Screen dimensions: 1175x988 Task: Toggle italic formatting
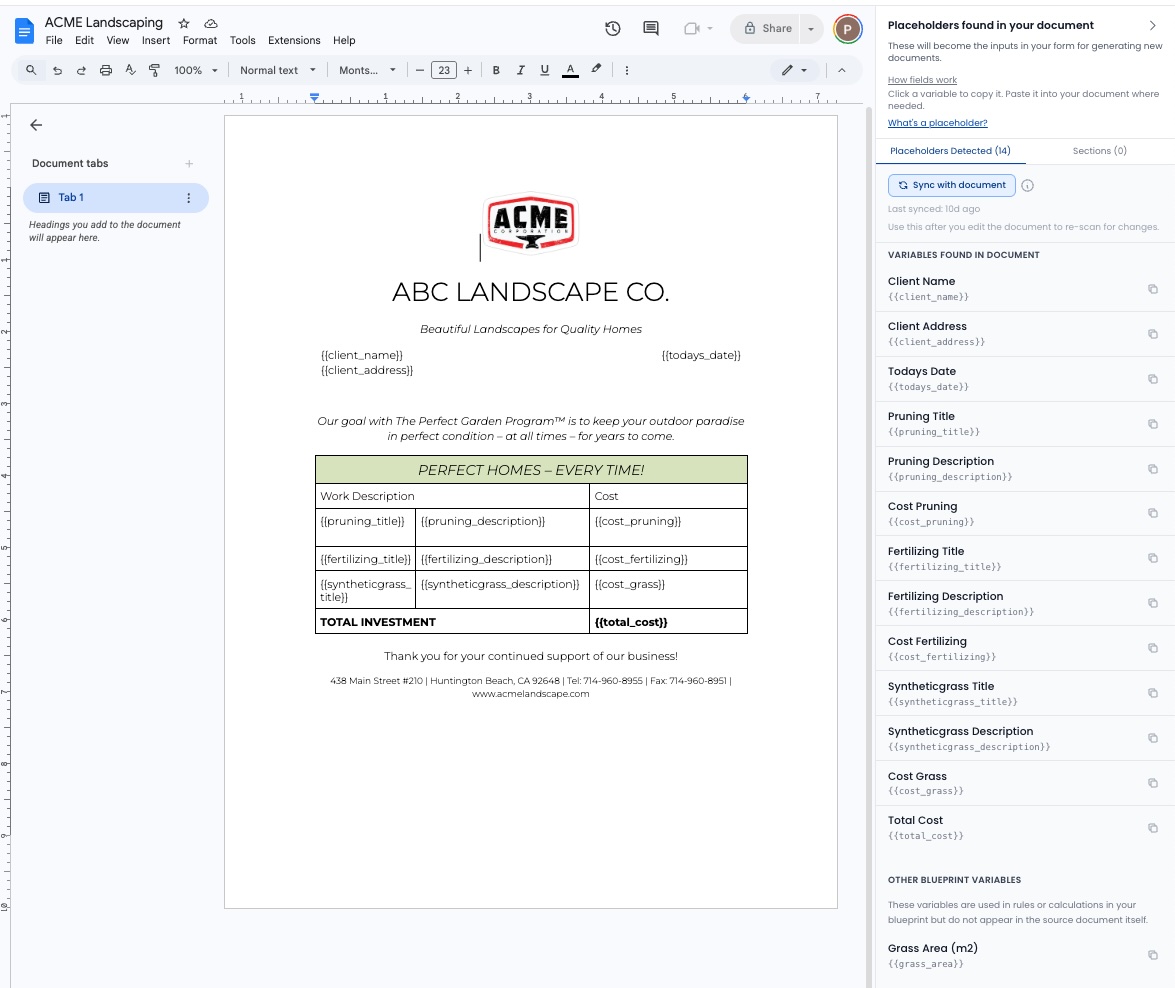[520, 70]
